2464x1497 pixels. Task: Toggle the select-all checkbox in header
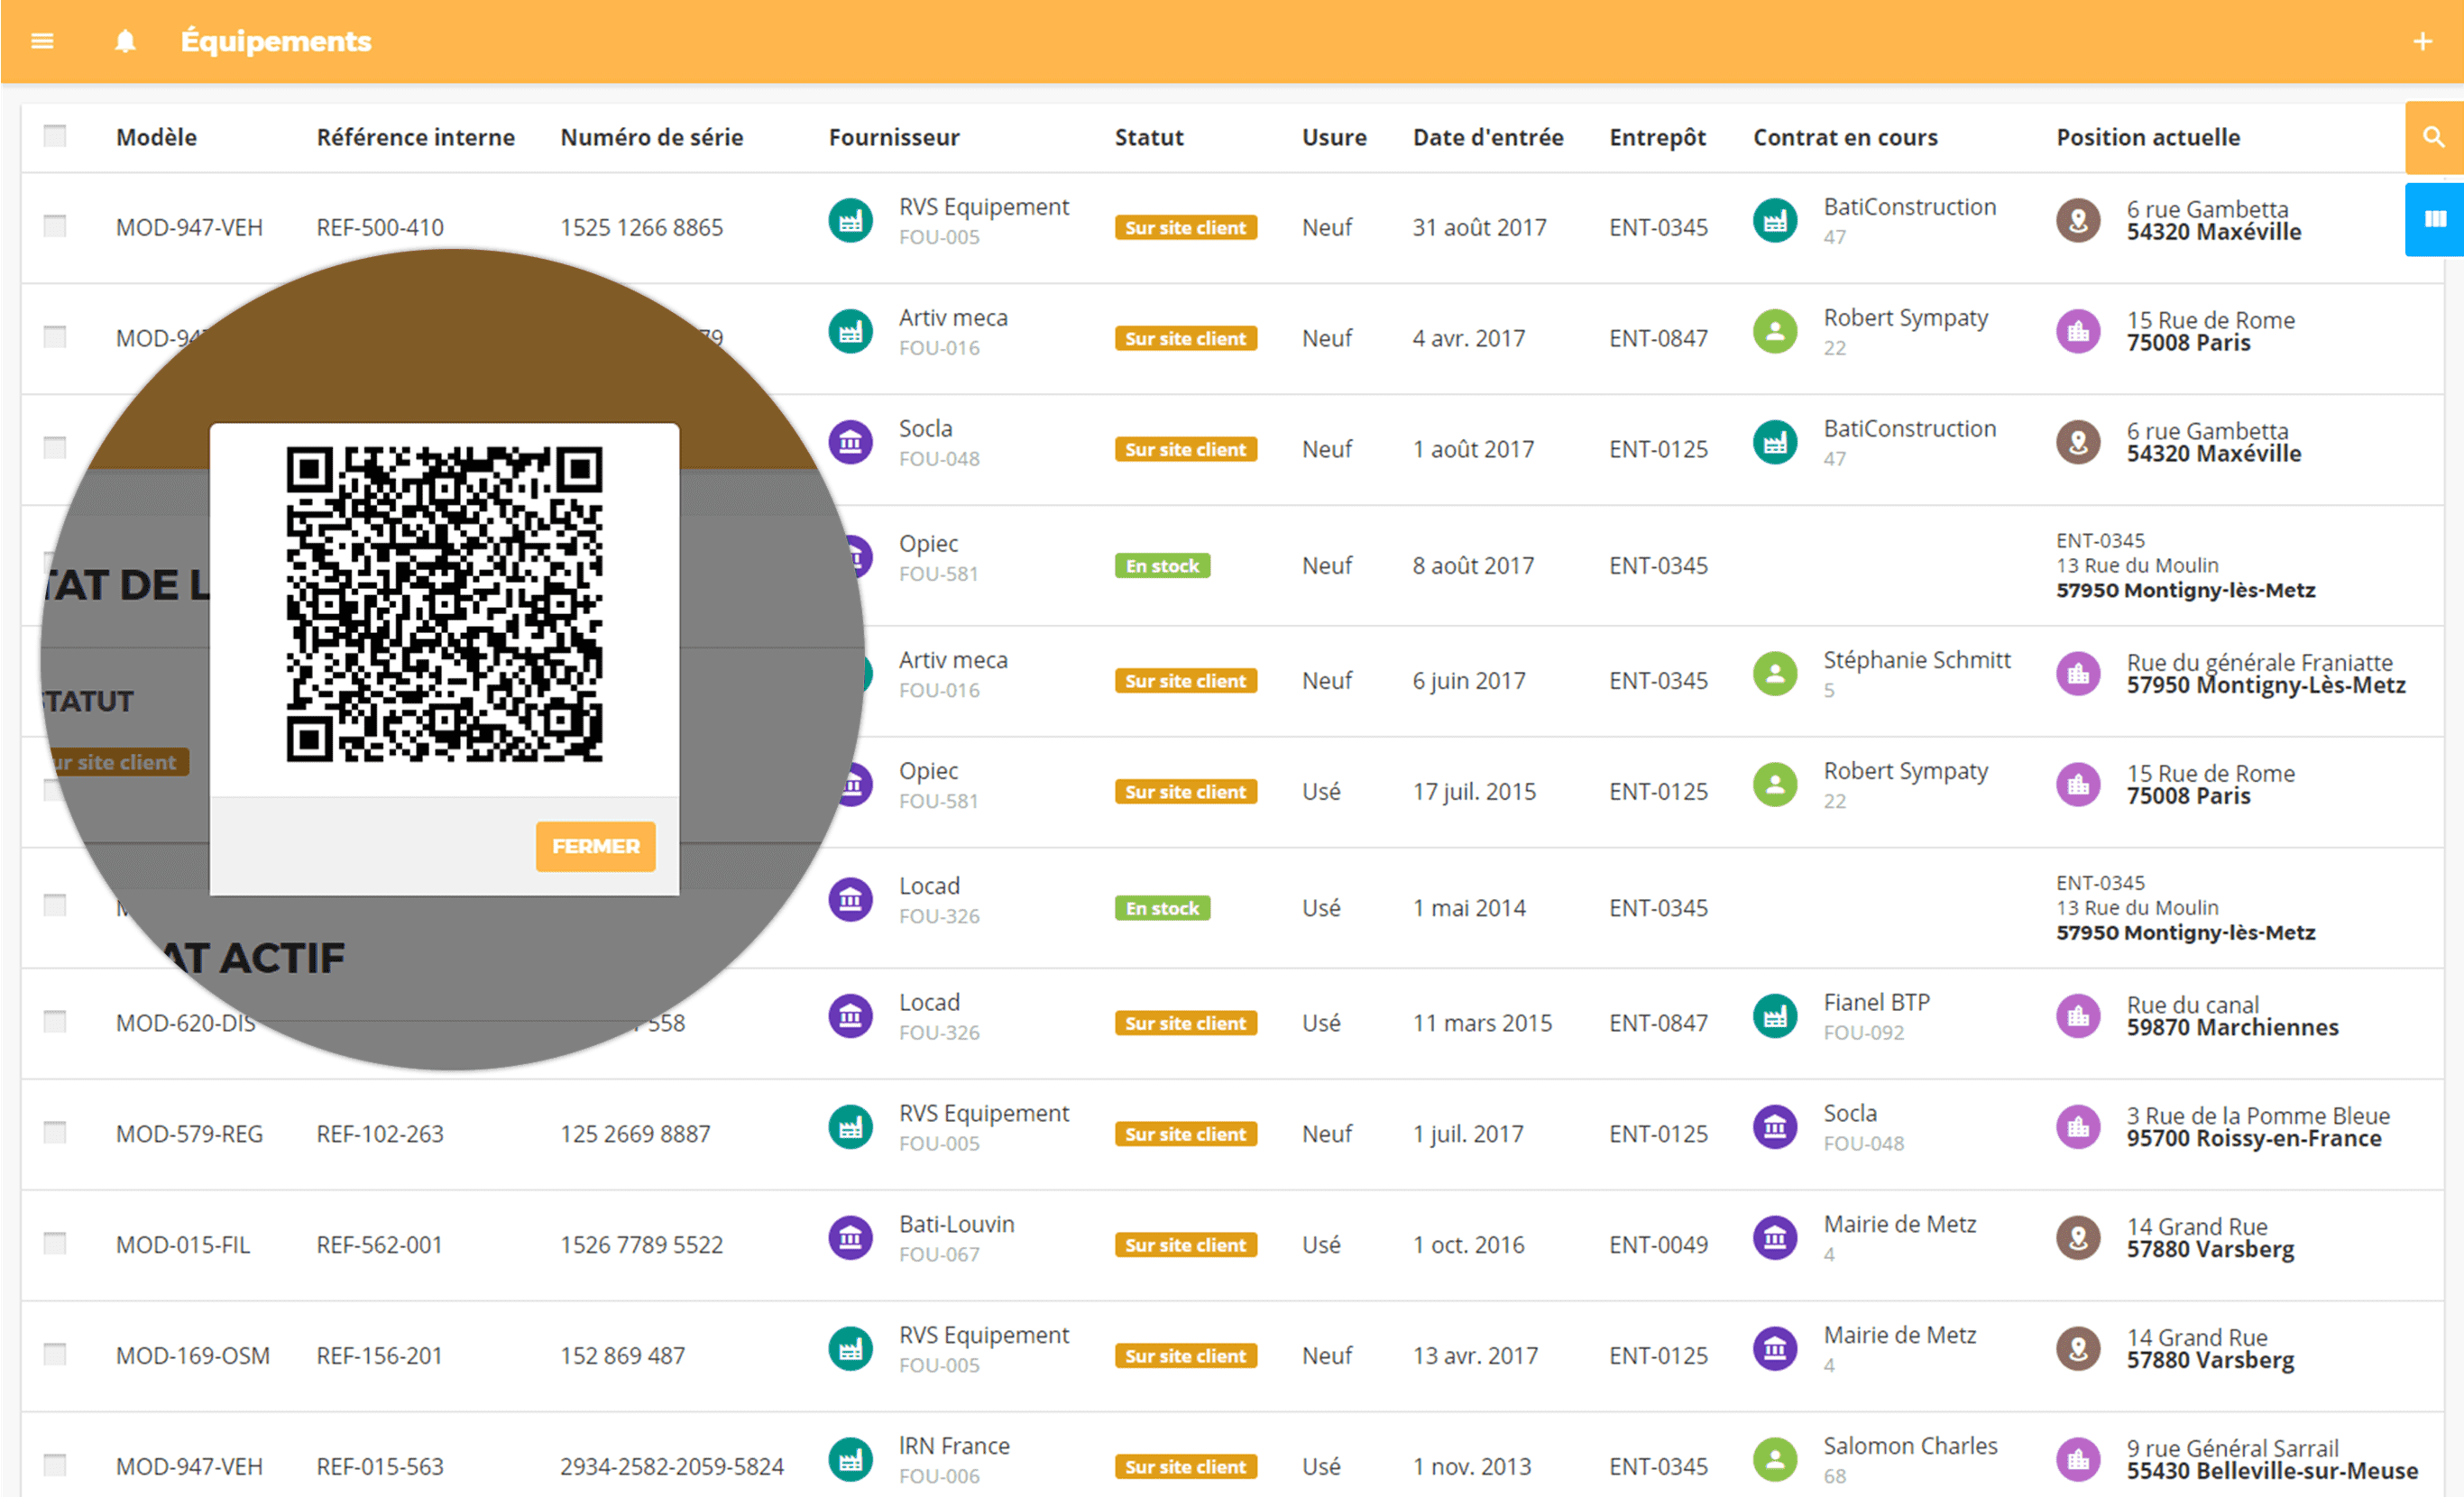click(x=55, y=136)
